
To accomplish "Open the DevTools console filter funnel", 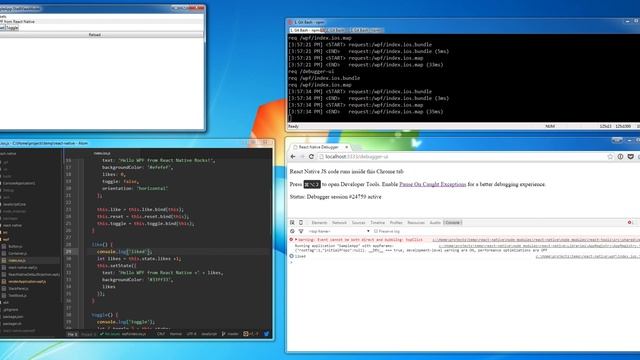I will (301, 231).
